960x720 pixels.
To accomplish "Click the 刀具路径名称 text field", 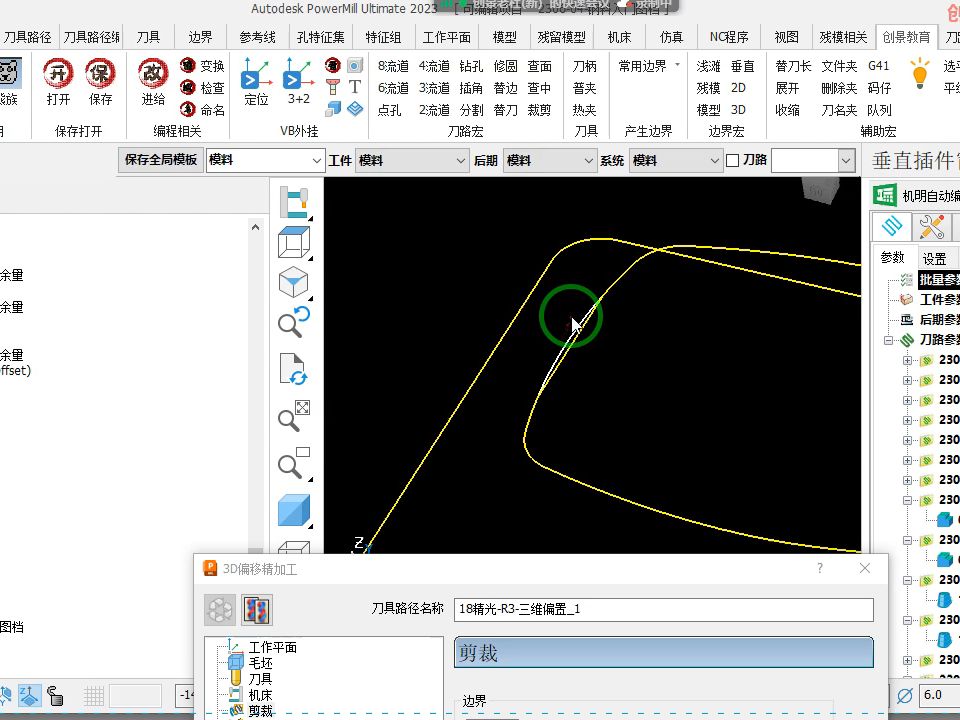I will click(x=664, y=609).
